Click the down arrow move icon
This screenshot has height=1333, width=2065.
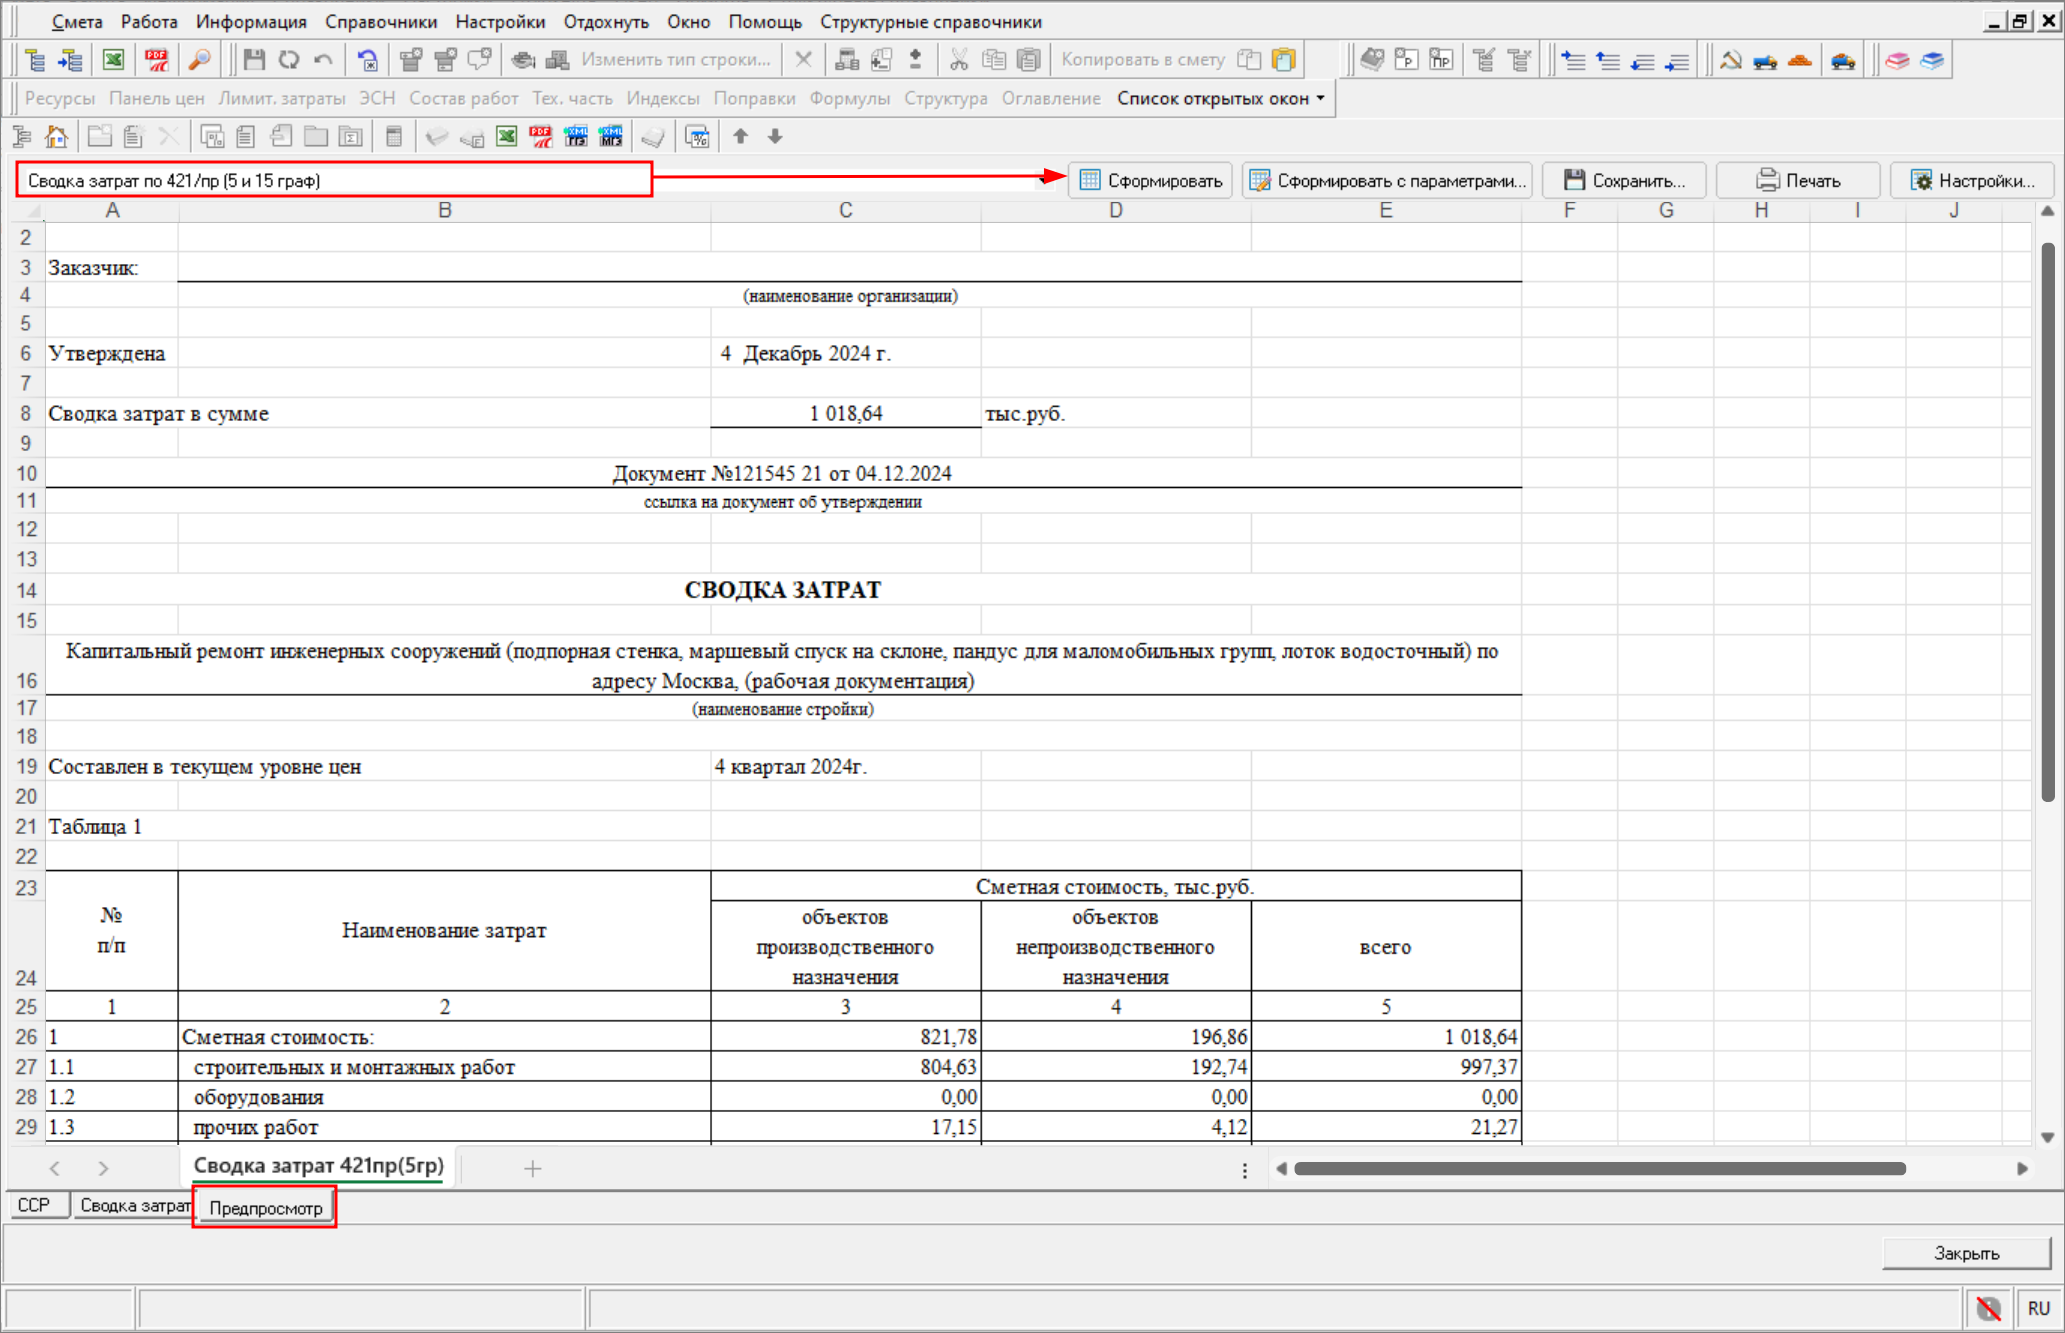point(775,137)
